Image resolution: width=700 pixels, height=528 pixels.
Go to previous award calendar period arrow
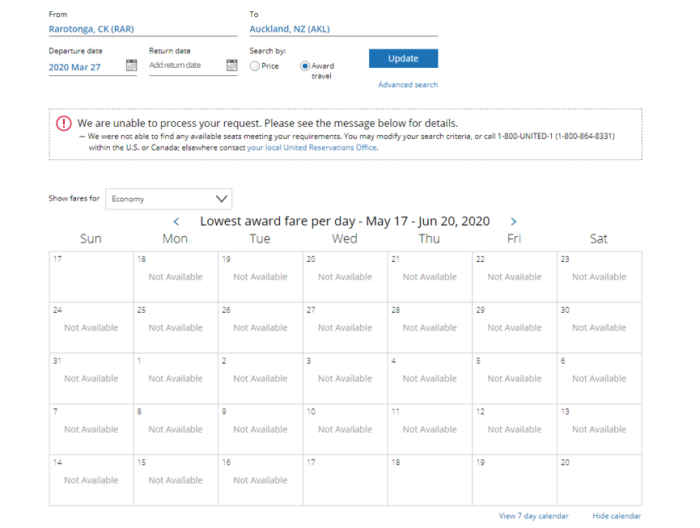[x=176, y=221]
